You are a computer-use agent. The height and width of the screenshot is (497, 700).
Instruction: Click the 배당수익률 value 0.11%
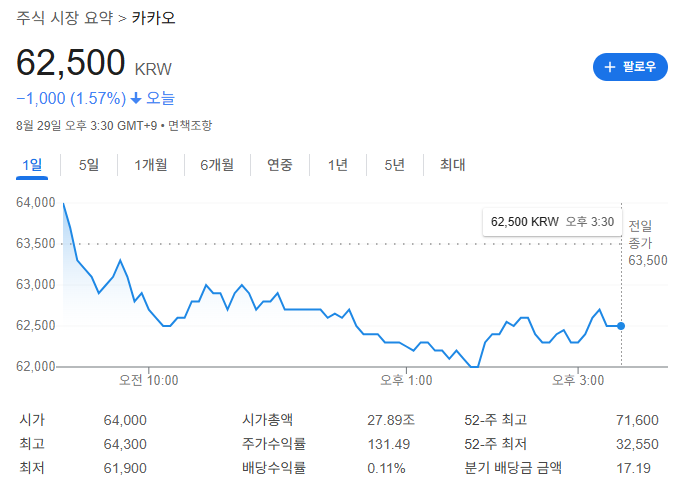pos(386,468)
